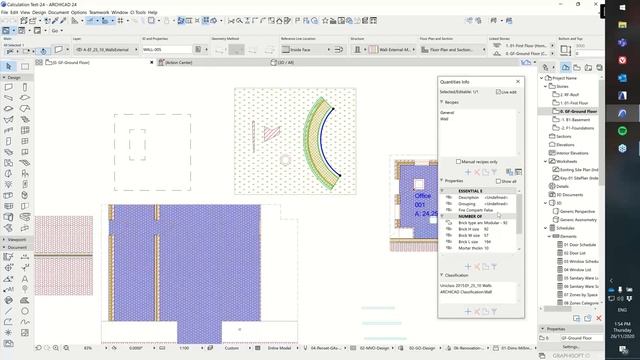Click the Teams icon in Windows taskbar
The image size is (640, 360).
click(x=622, y=42)
